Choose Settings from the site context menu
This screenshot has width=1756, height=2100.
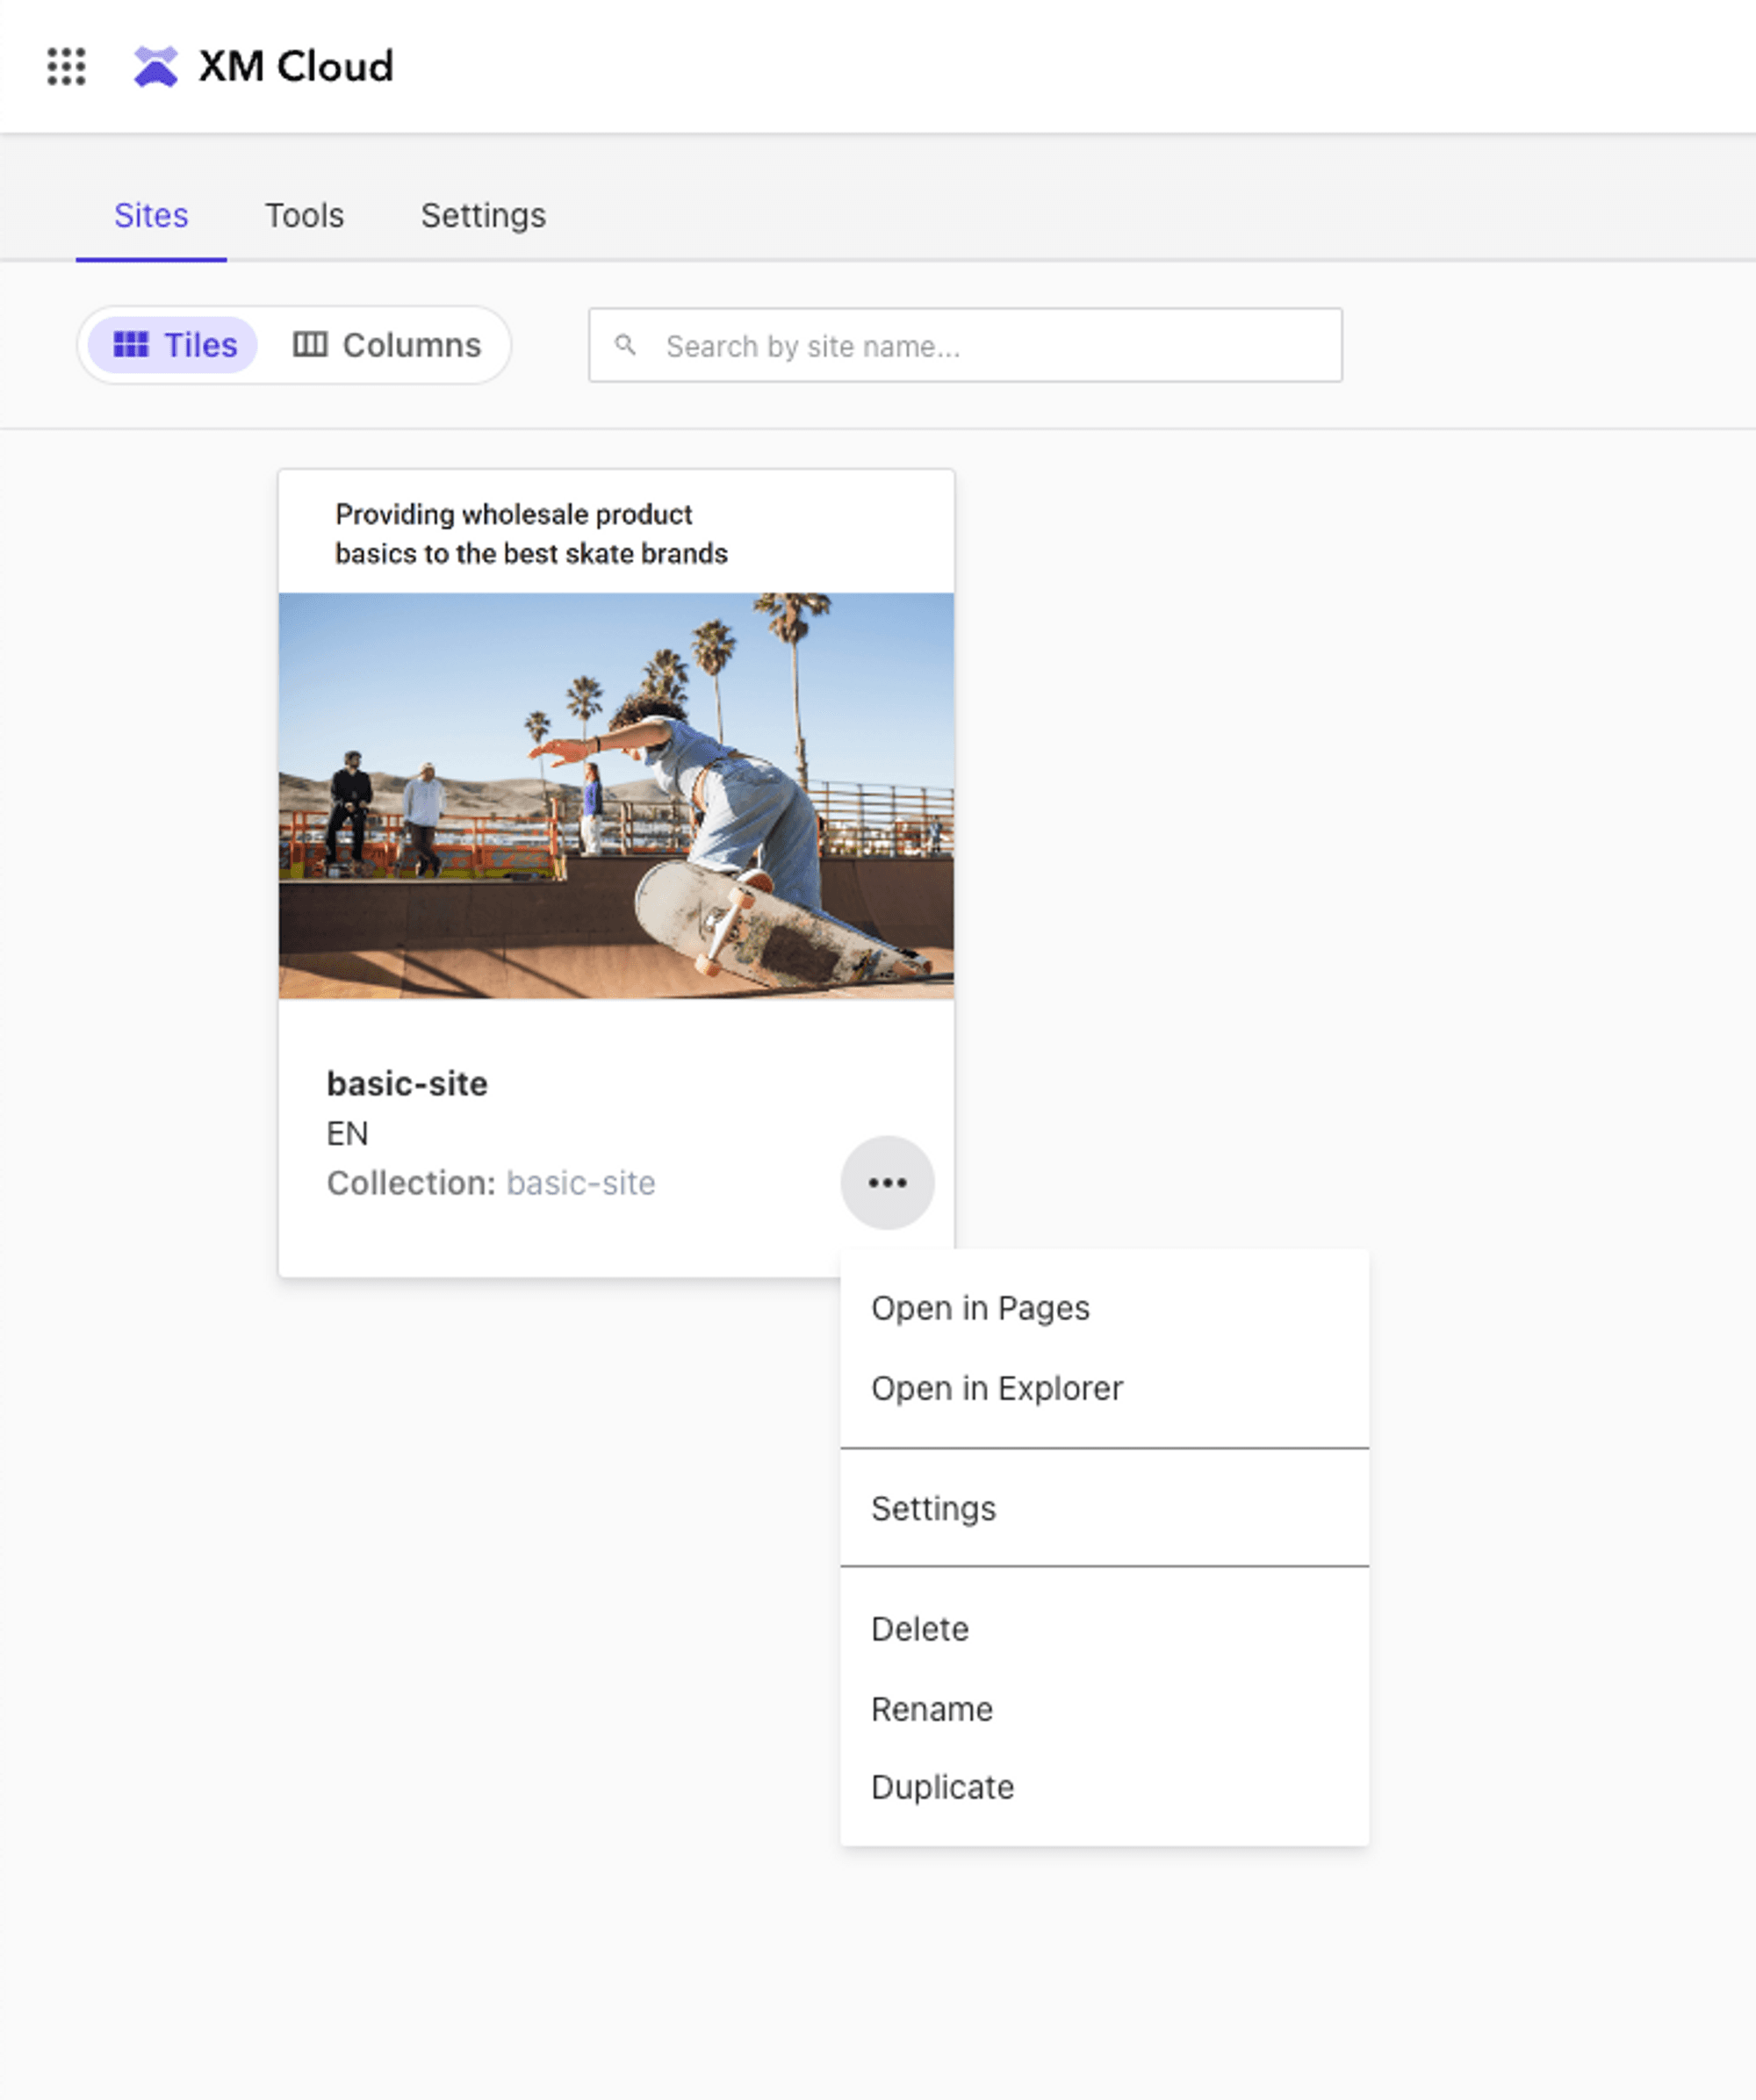[933, 1508]
